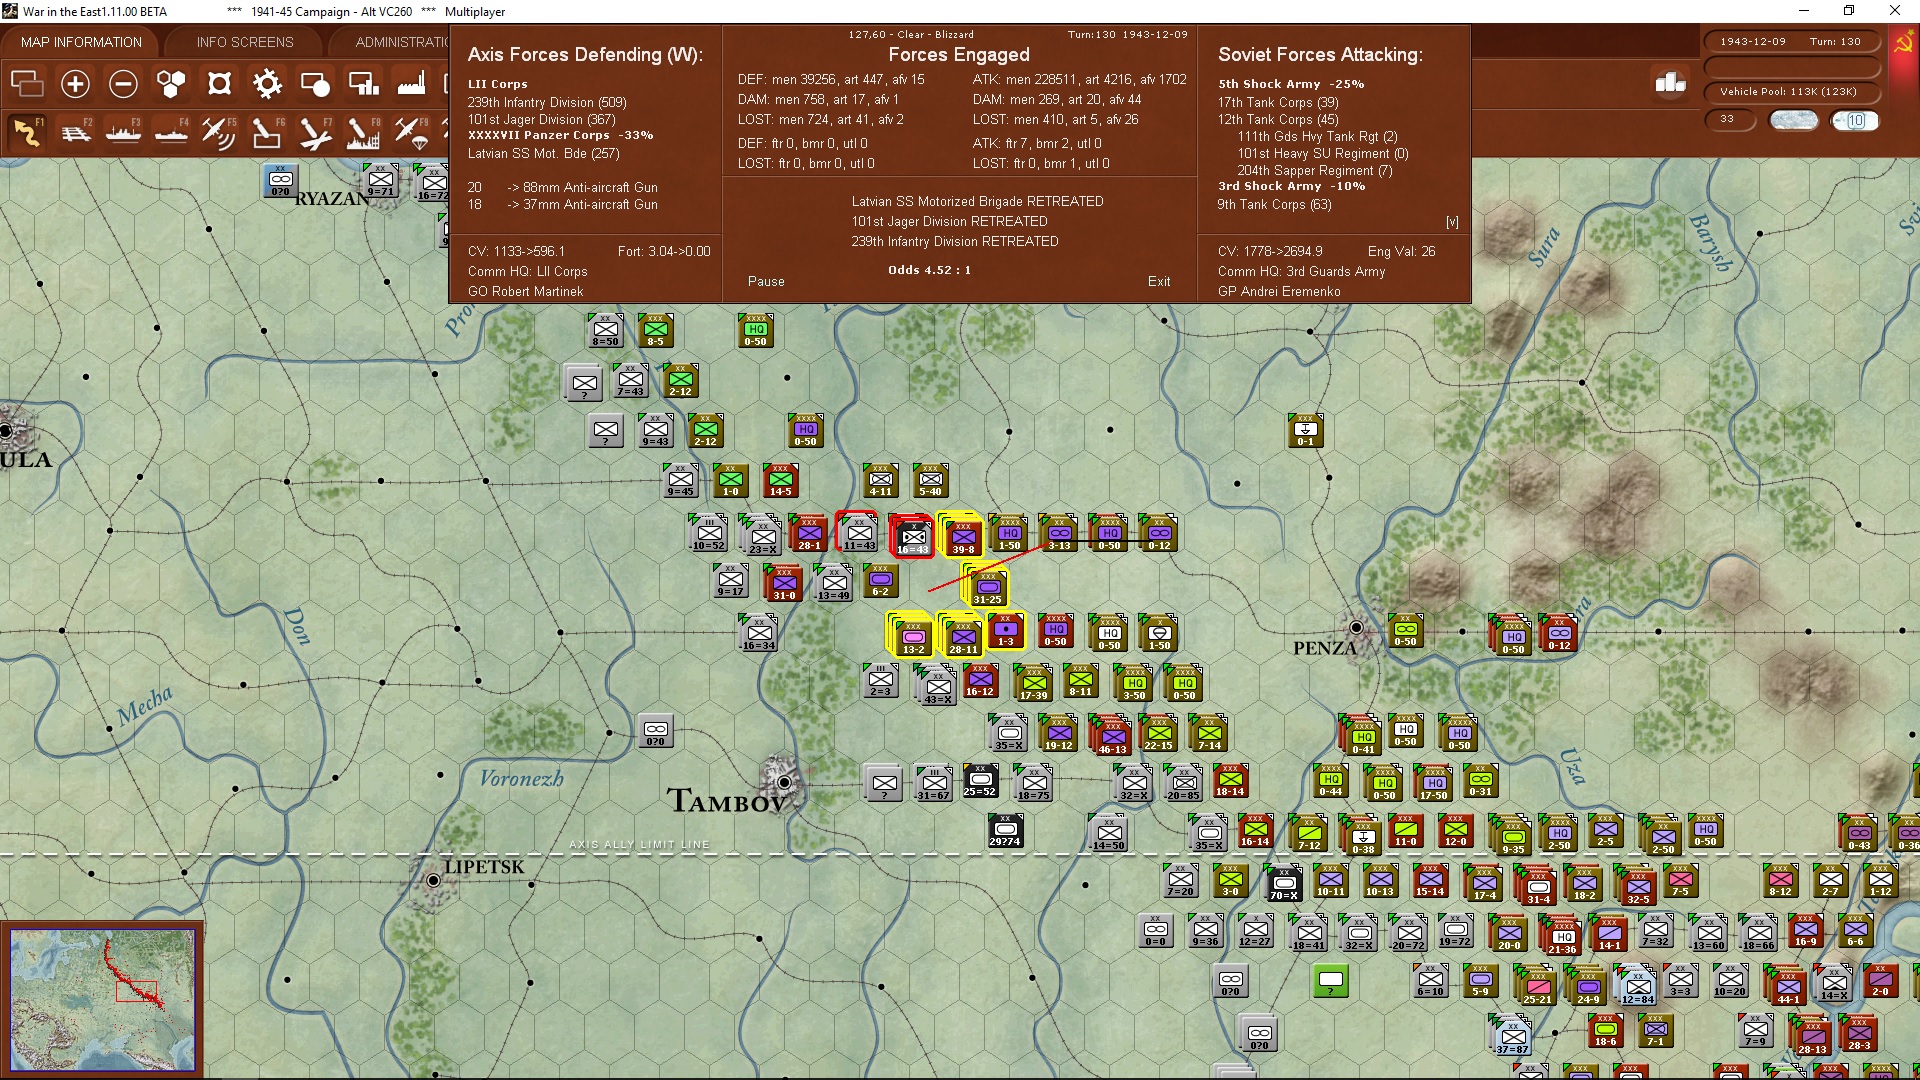1920x1080 pixels.
Task: Select the F8 bomb city mode
Action: [363, 132]
